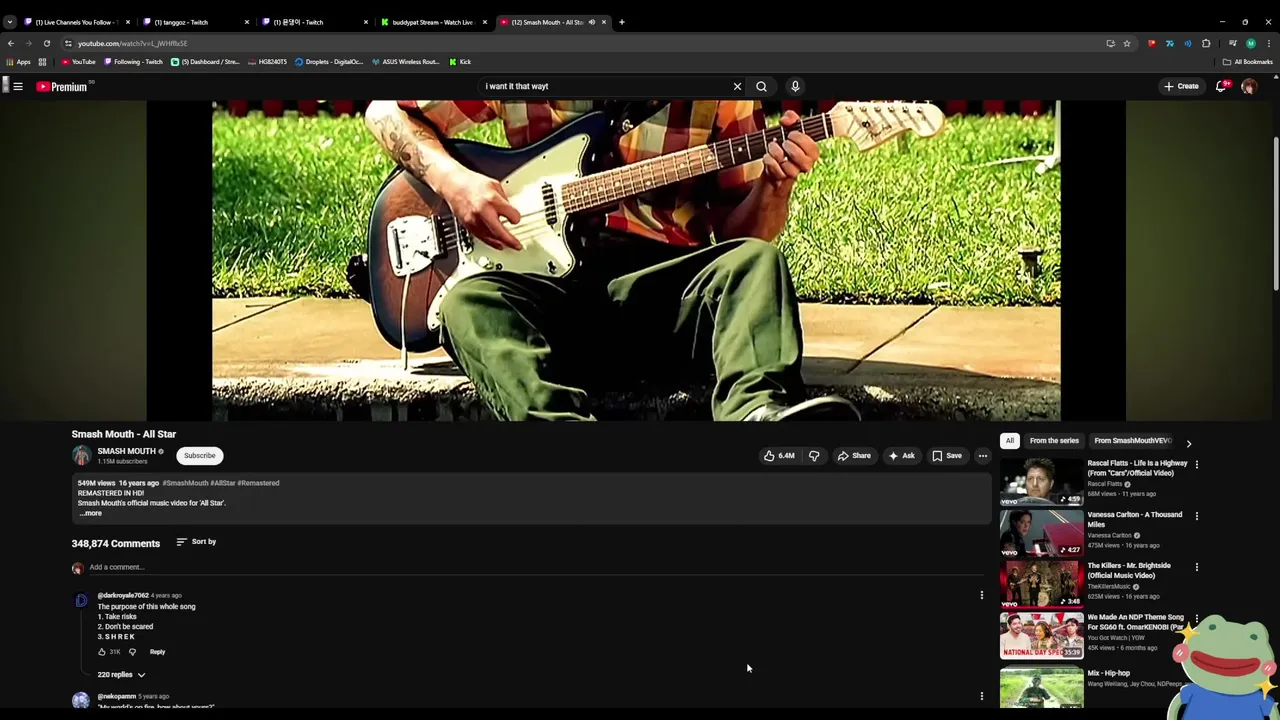
Task: Show next related-video chips arrow
Action: click(x=1189, y=443)
